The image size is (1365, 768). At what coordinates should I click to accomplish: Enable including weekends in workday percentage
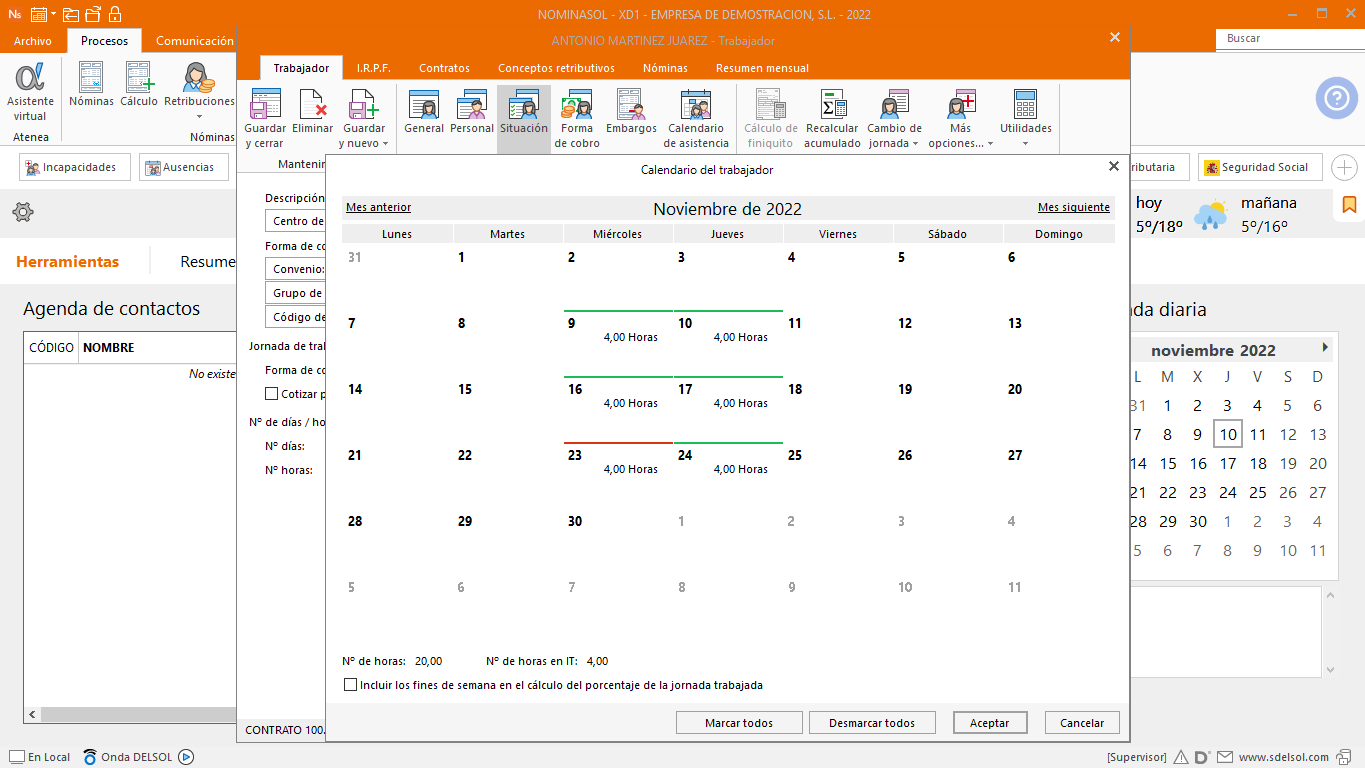350,685
